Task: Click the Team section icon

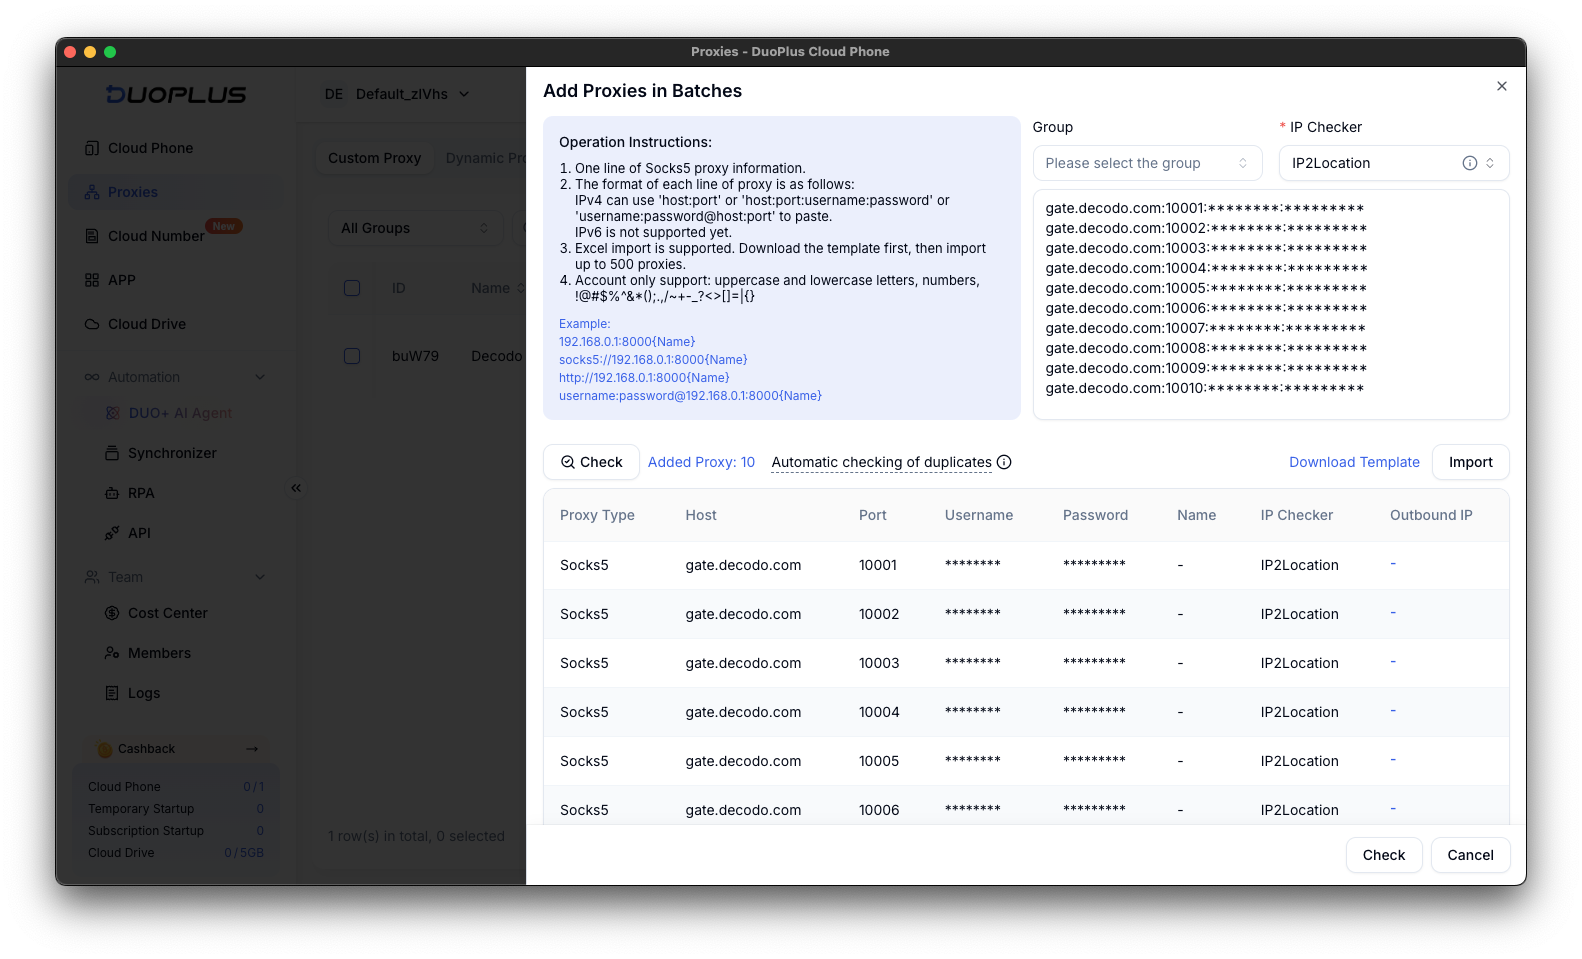Action: 92,577
